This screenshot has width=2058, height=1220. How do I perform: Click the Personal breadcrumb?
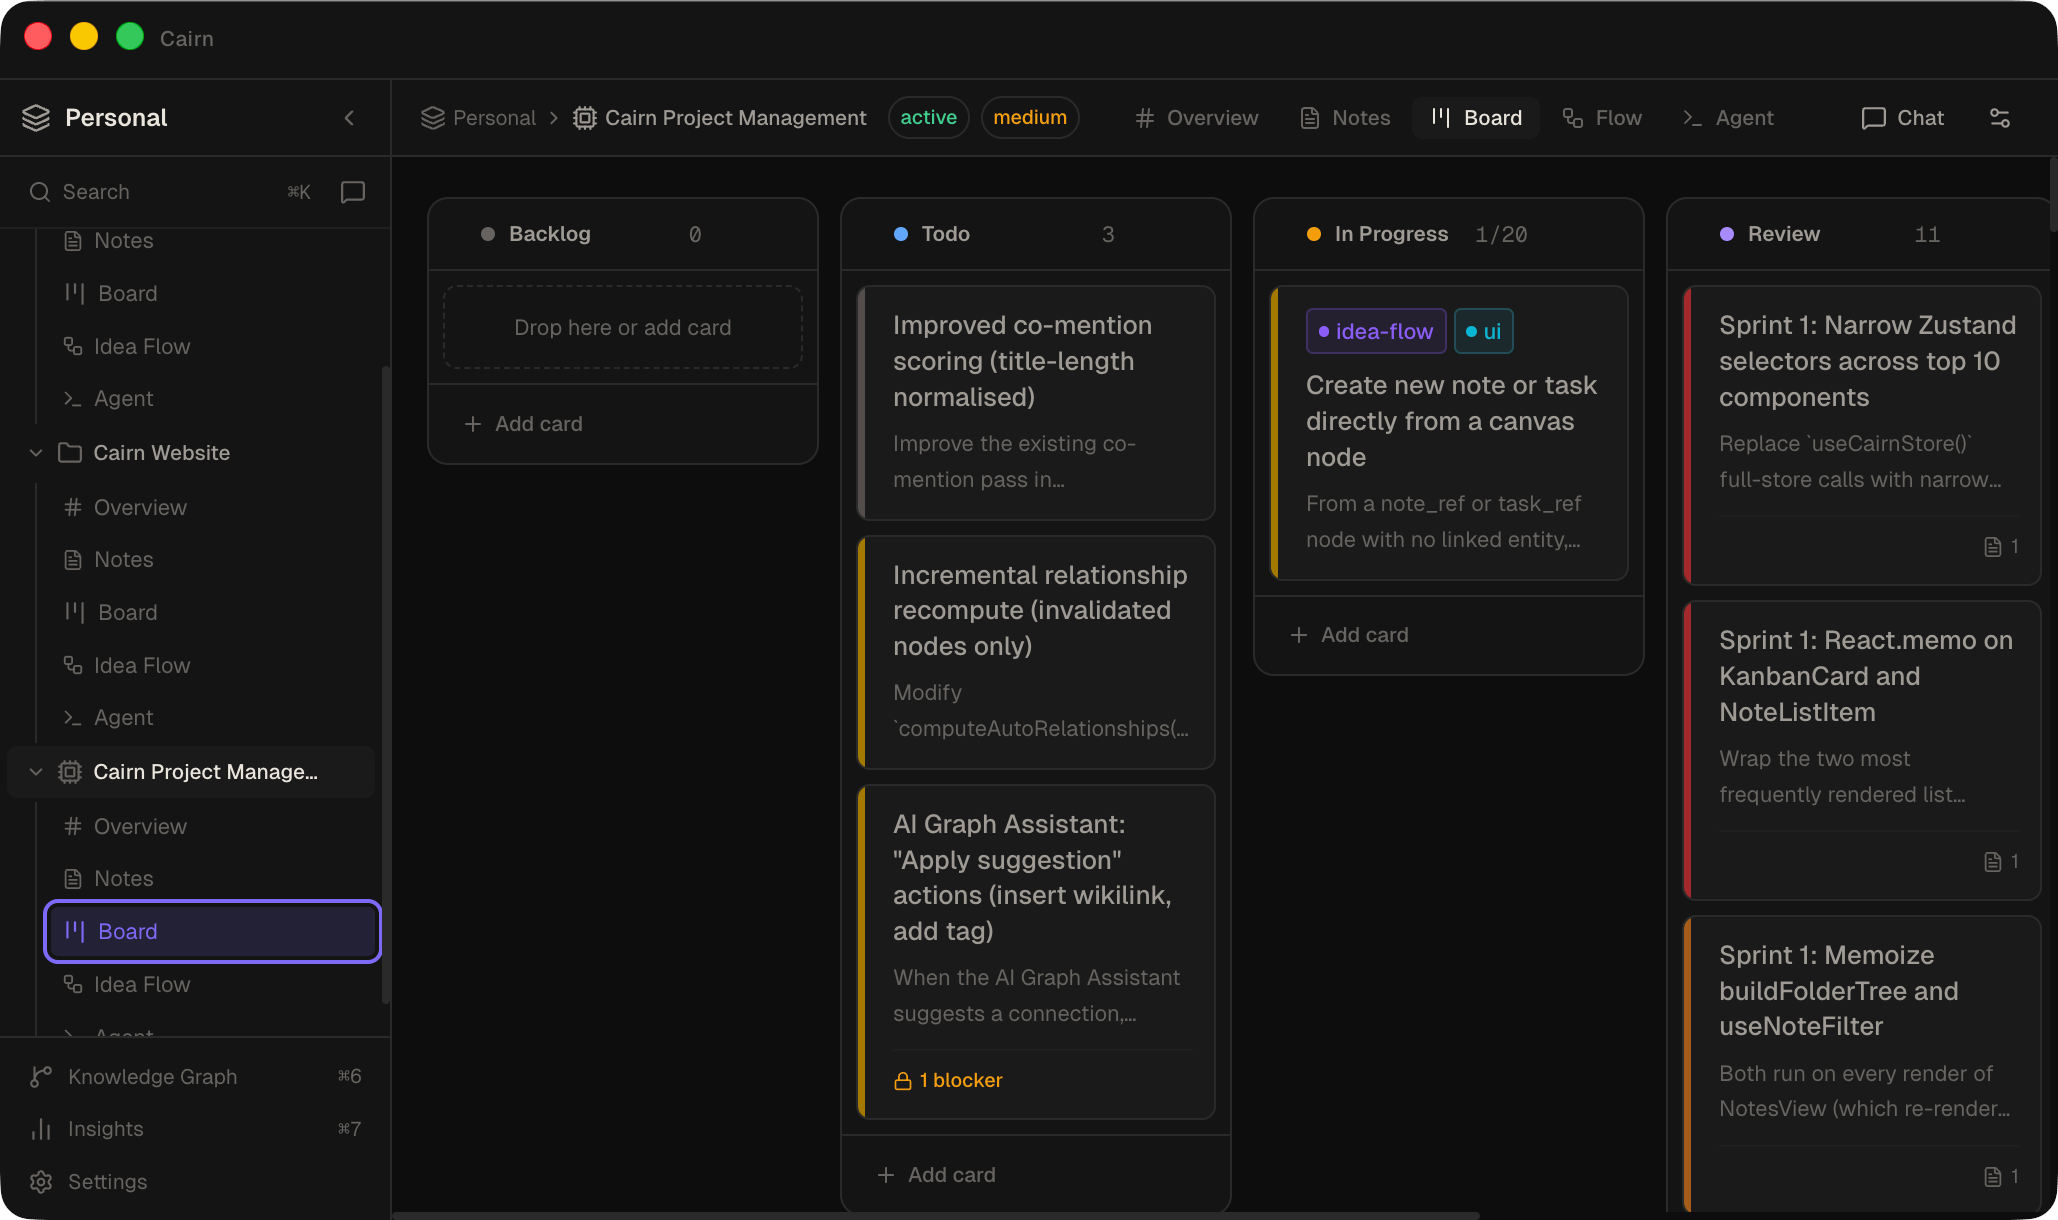pos(479,118)
